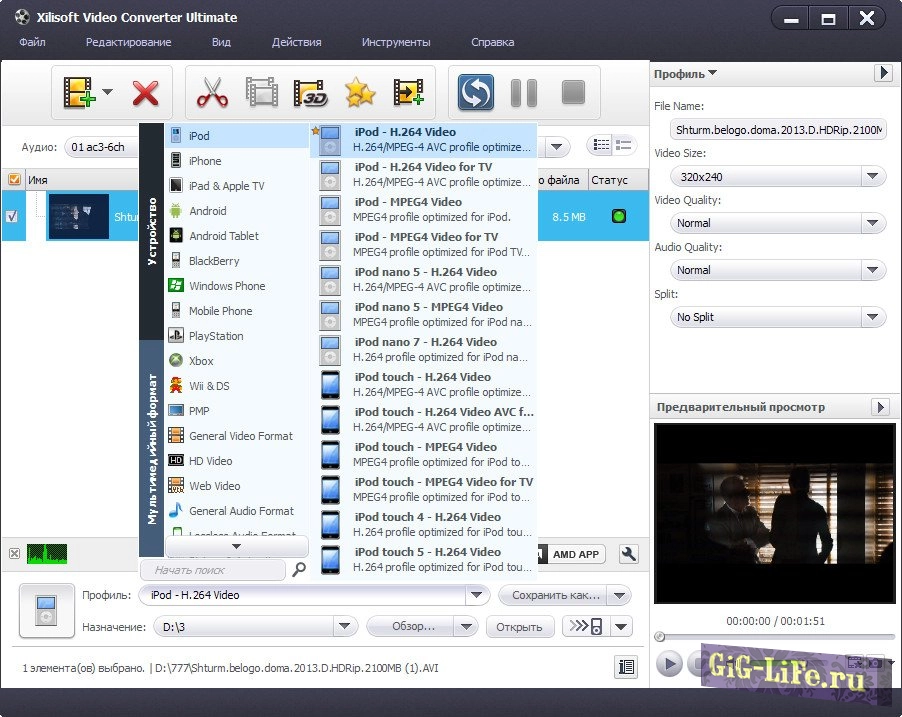Select the scissors clip tool

[x=212, y=94]
